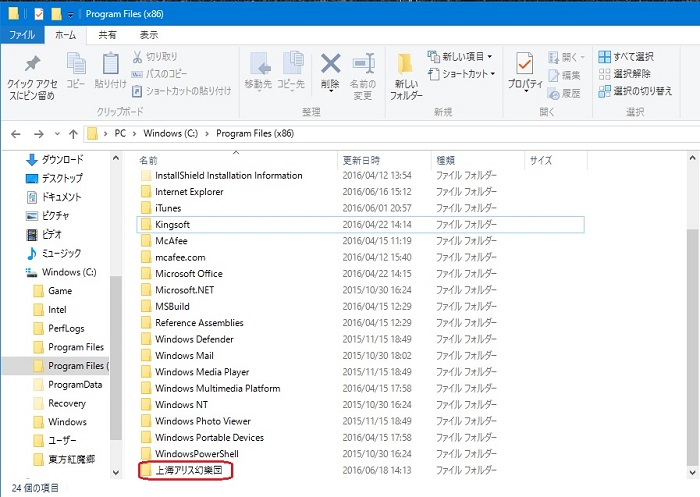Click the Copy ribbon icon
Viewport: 700px width, 497px height.
pyautogui.click(x=76, y=71)
